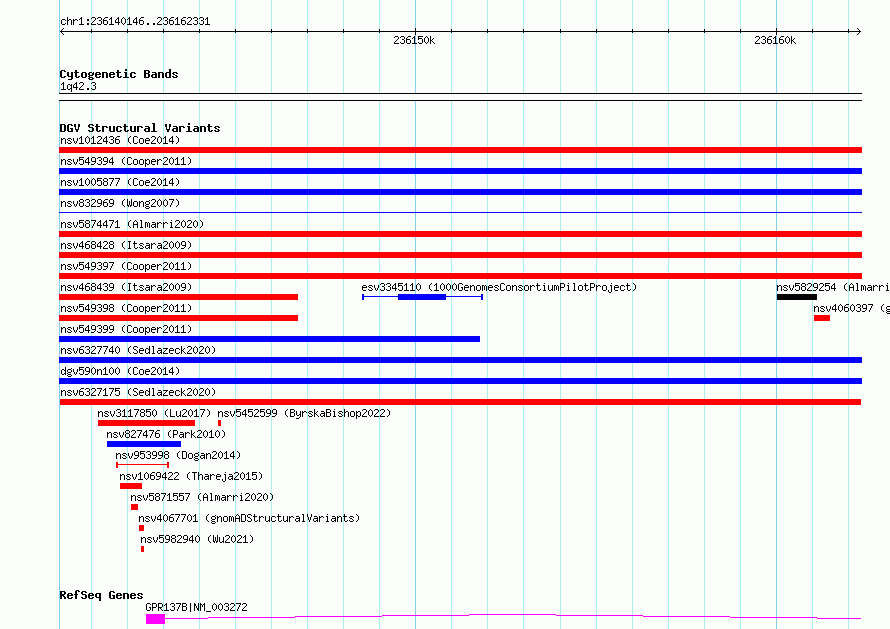Click the esv3345110 blue feature block
This screenshot has width=890, height=629.
422,297
